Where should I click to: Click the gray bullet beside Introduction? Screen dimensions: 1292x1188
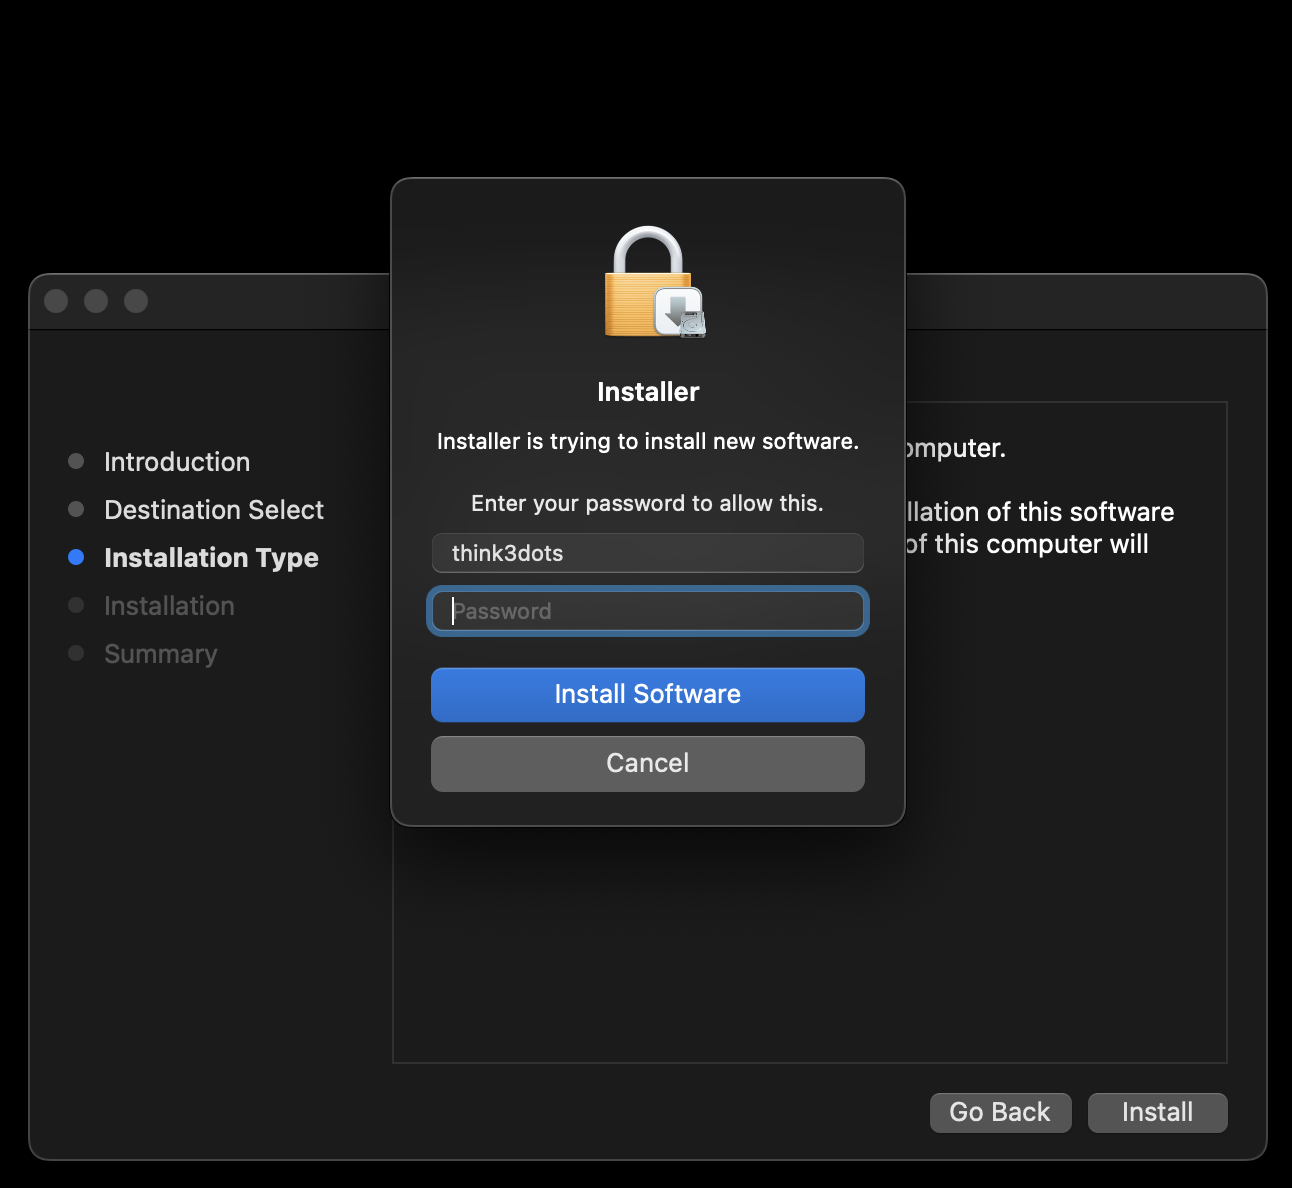[x=76, y=461]
